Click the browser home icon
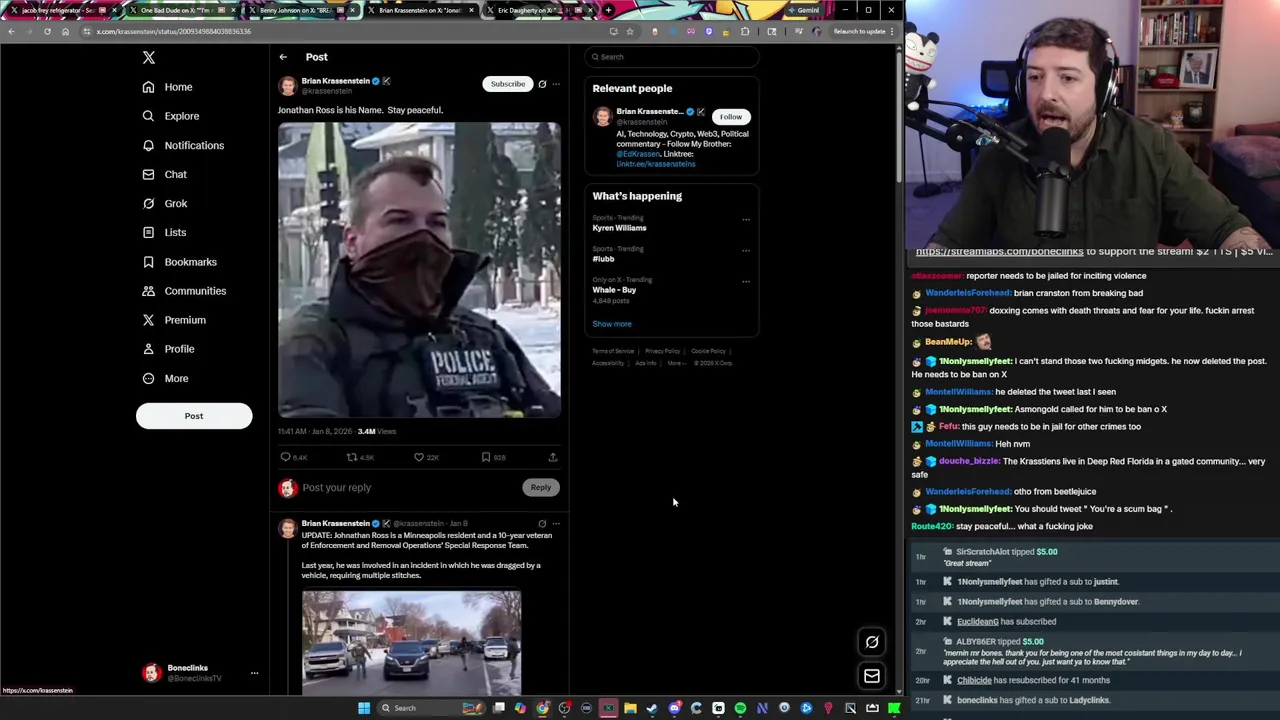Image resolution: width=1280 pixels, height=720 pixels. click(65, 31)
